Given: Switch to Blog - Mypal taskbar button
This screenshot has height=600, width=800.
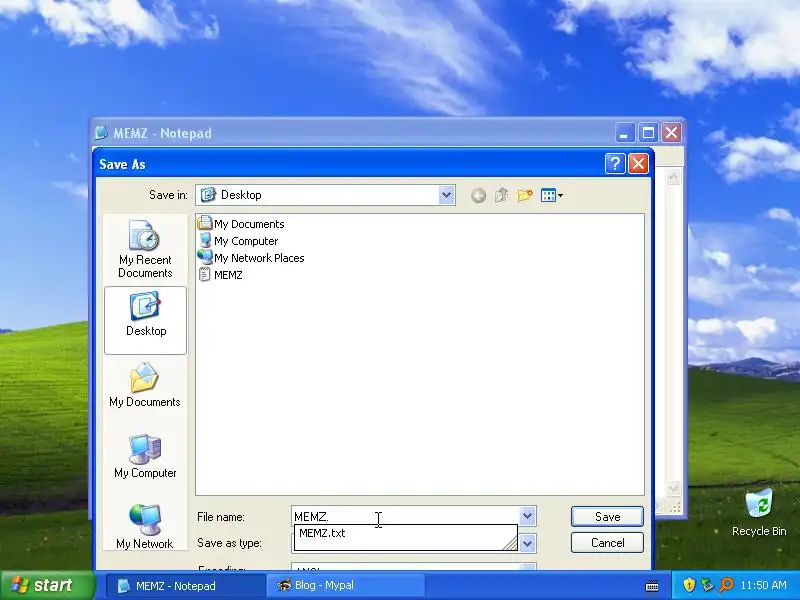Looking at the screenshot, I should [345, 586].
